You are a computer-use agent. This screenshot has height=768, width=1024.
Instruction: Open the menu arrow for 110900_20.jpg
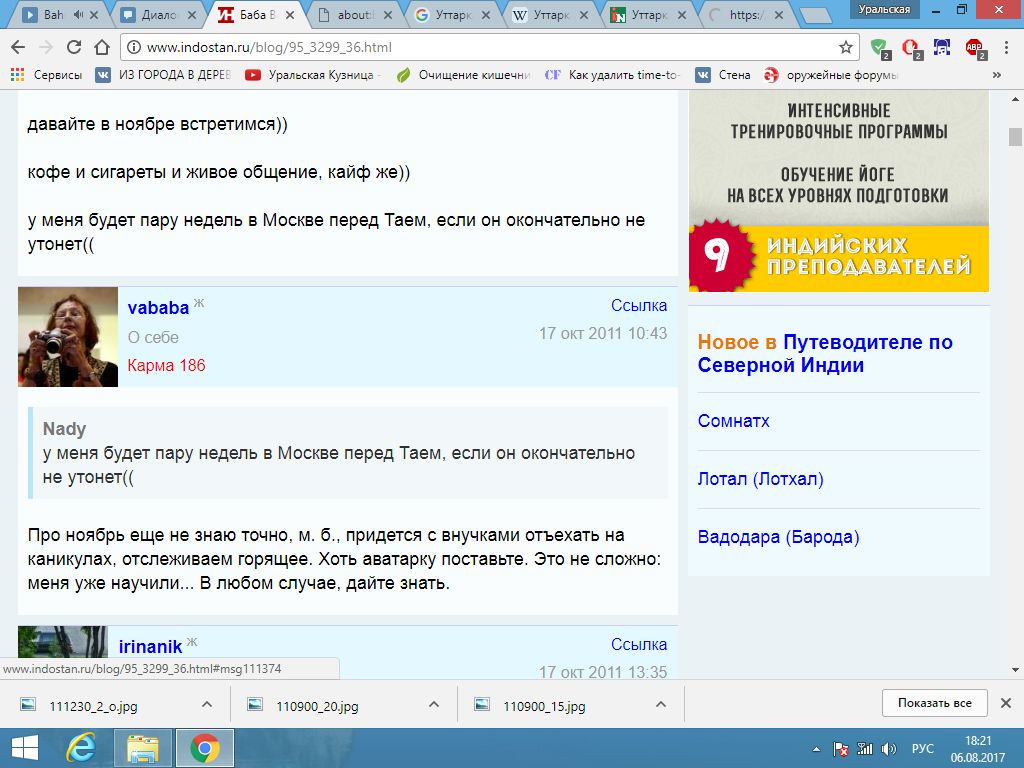click(x=434, y=704)
